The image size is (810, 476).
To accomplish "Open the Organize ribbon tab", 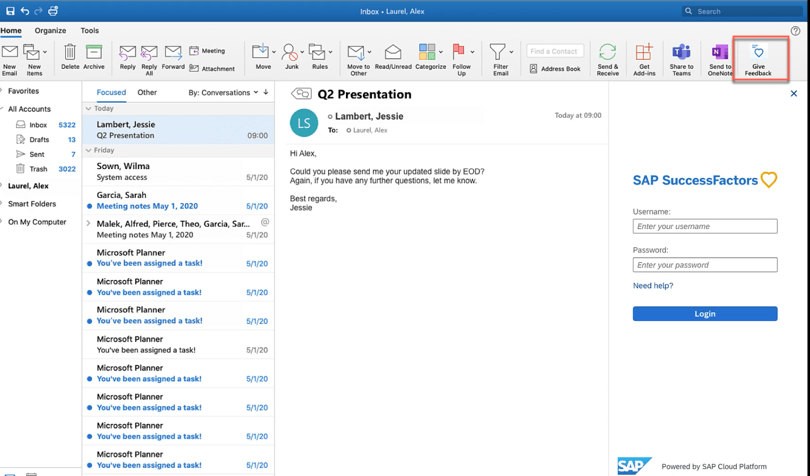I will coord(50,31).
